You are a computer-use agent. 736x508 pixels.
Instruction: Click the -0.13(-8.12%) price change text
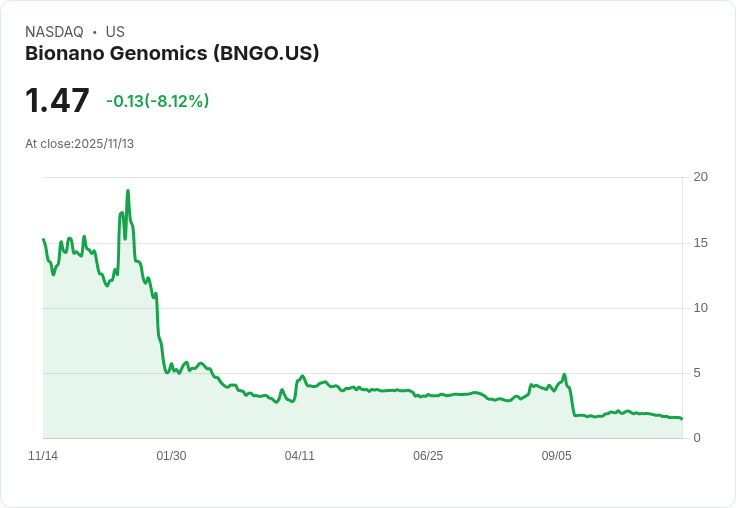point(157,101)
